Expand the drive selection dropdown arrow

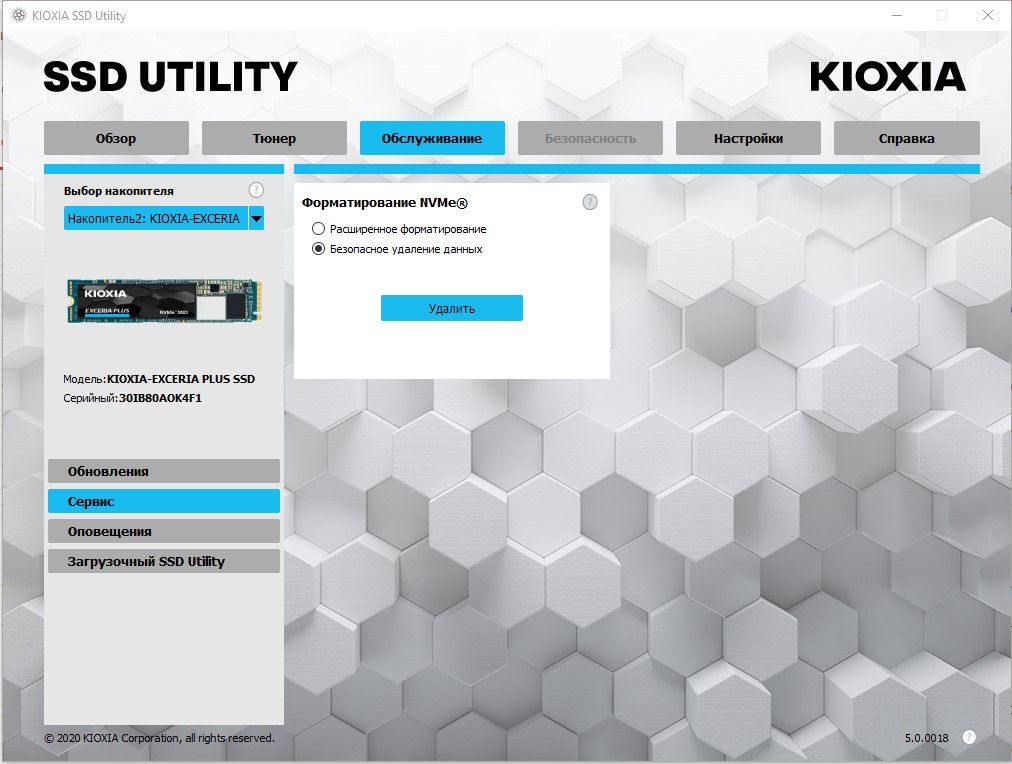pos(256,219)
